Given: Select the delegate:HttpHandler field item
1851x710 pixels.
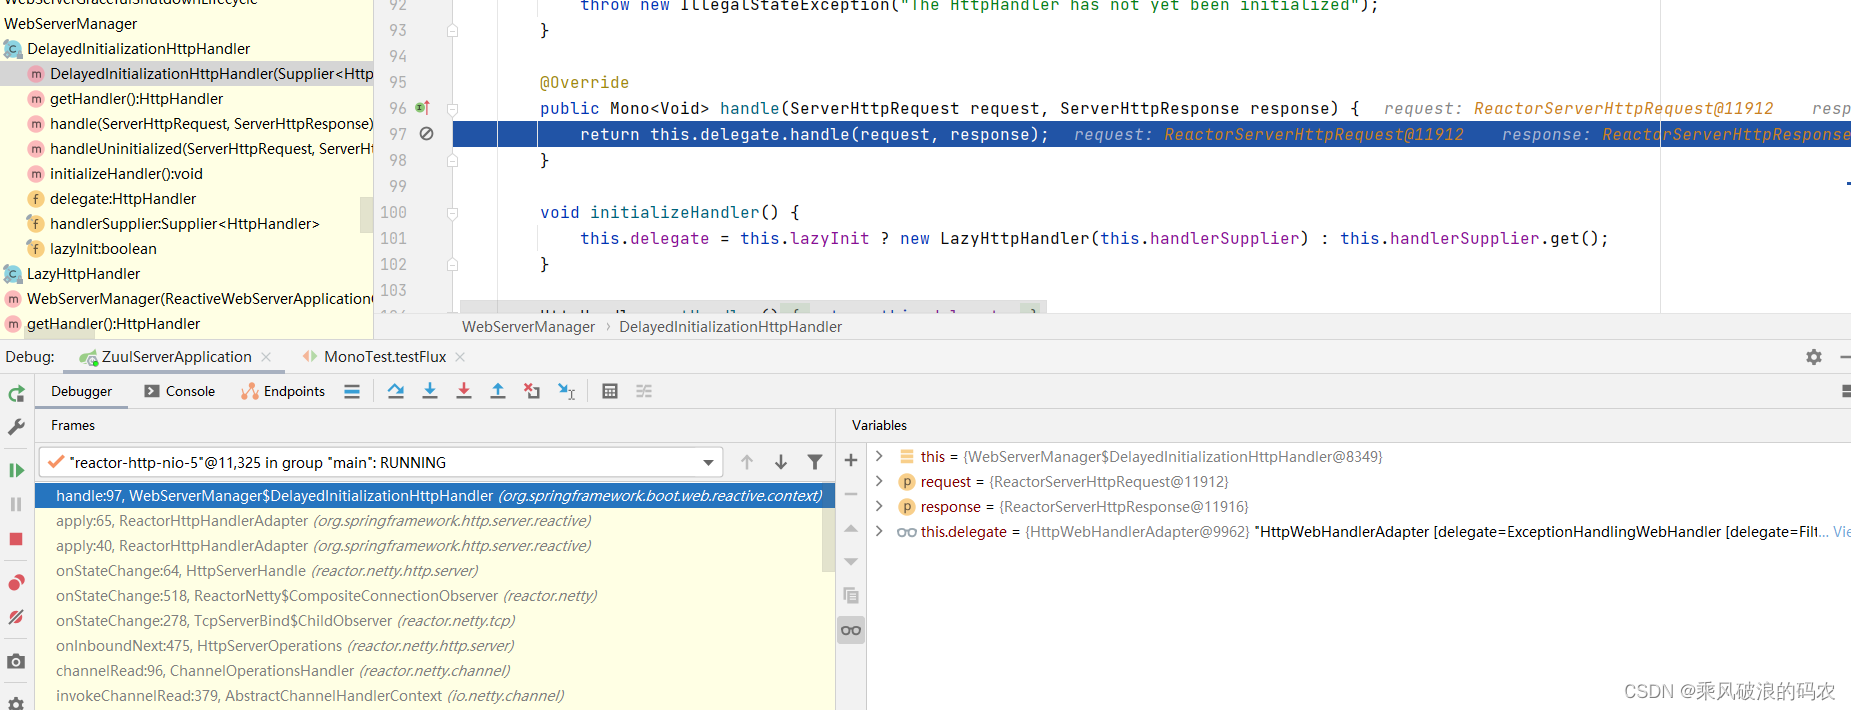Looking at the screenshot, I should point(123,198).
